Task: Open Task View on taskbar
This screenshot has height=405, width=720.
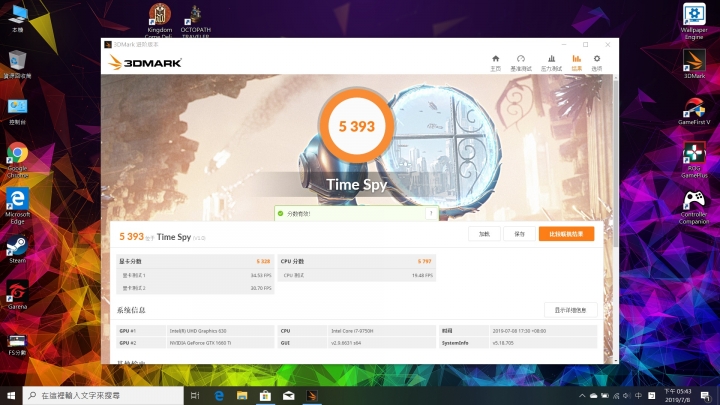Action: pyautogui.click(x=195, y=395)
